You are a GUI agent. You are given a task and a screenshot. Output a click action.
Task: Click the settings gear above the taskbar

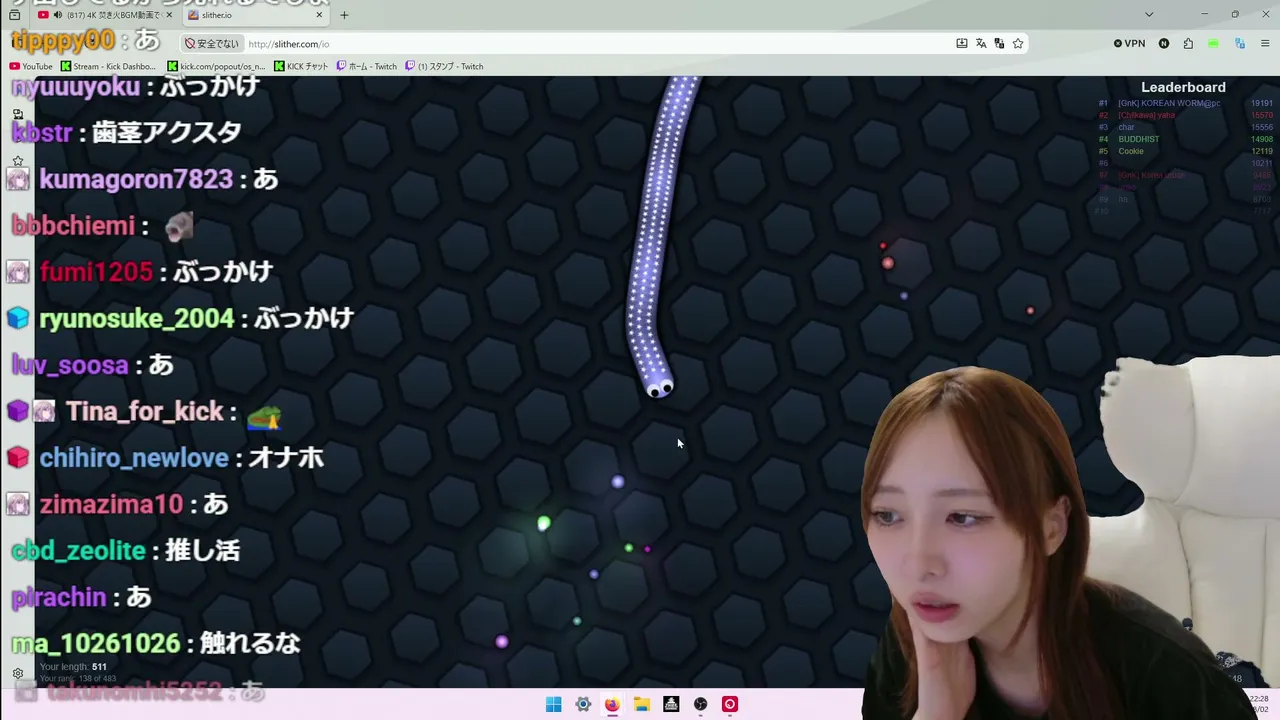[x=17, y=673]
